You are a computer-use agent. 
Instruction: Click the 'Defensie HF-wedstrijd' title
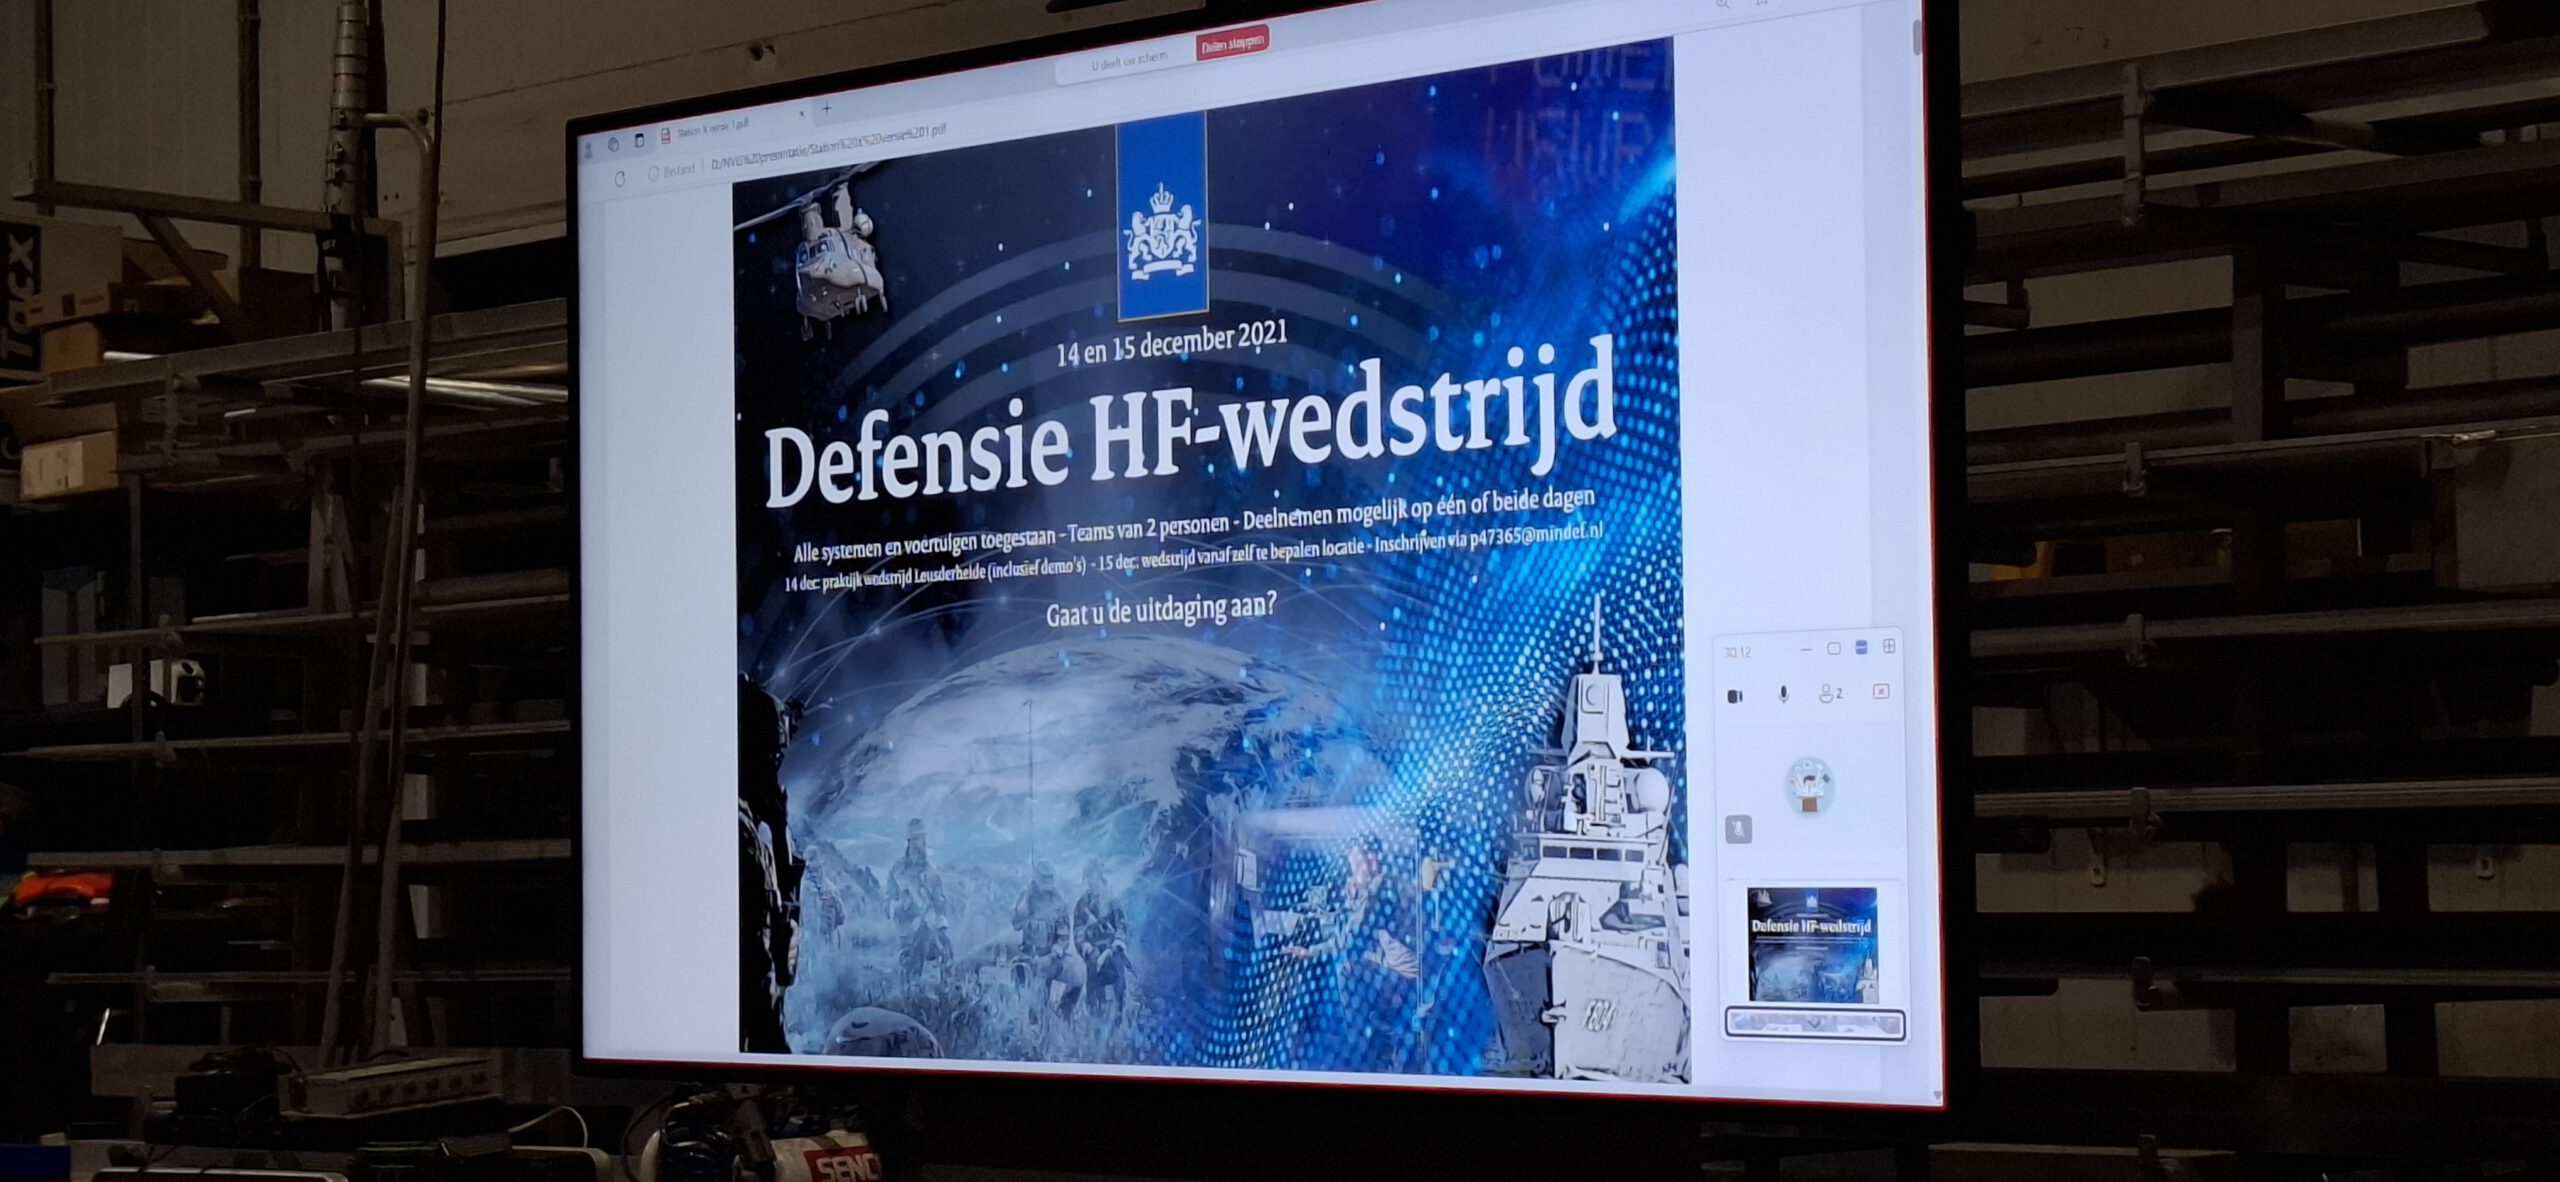tap(1190, 423)
